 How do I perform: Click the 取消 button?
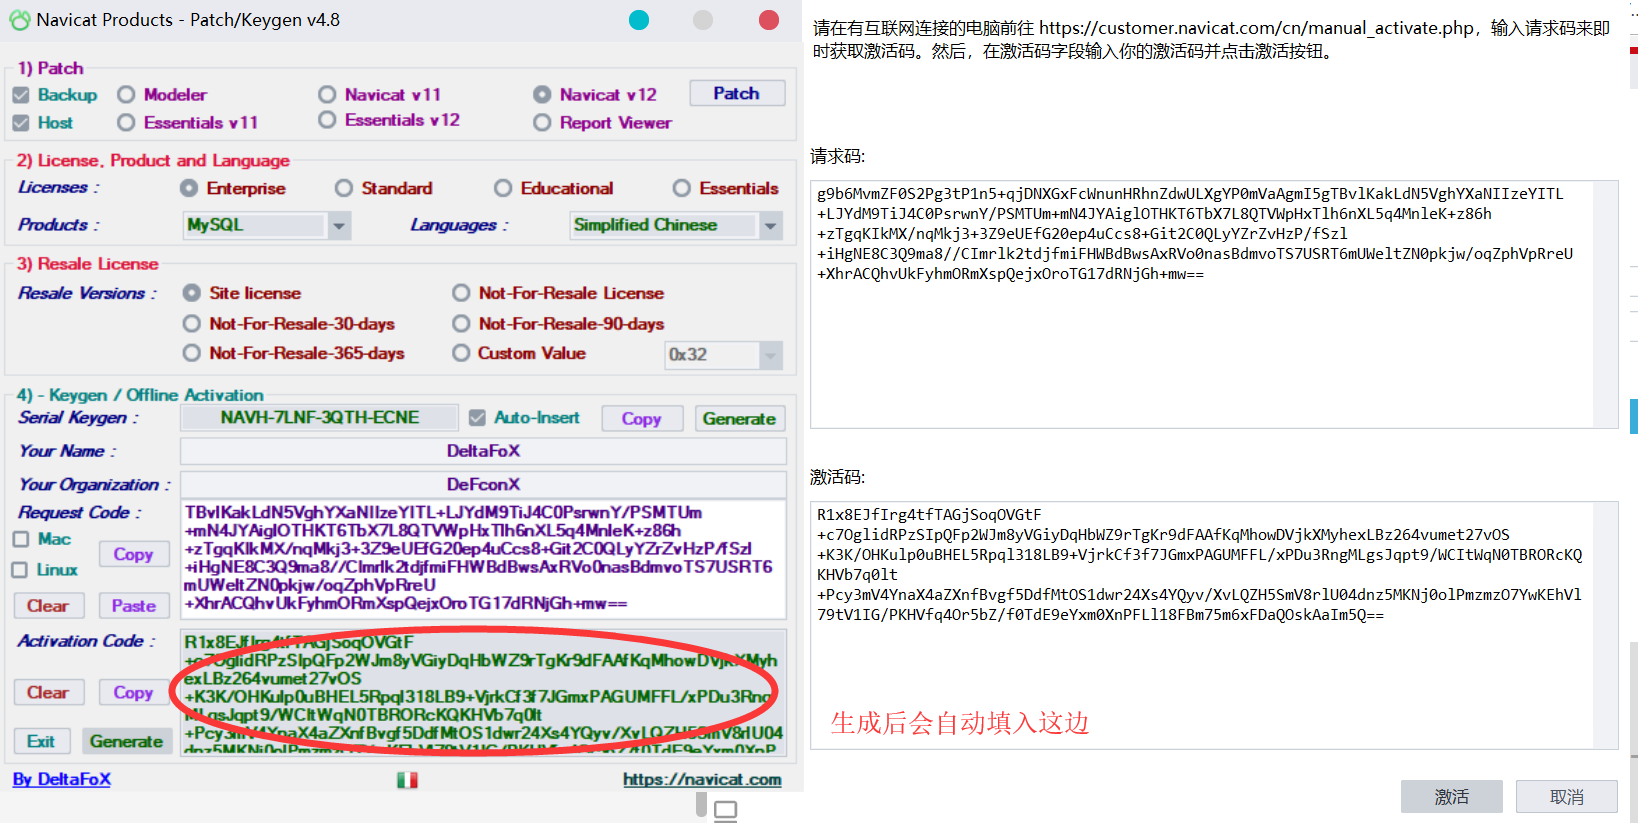1567,797
